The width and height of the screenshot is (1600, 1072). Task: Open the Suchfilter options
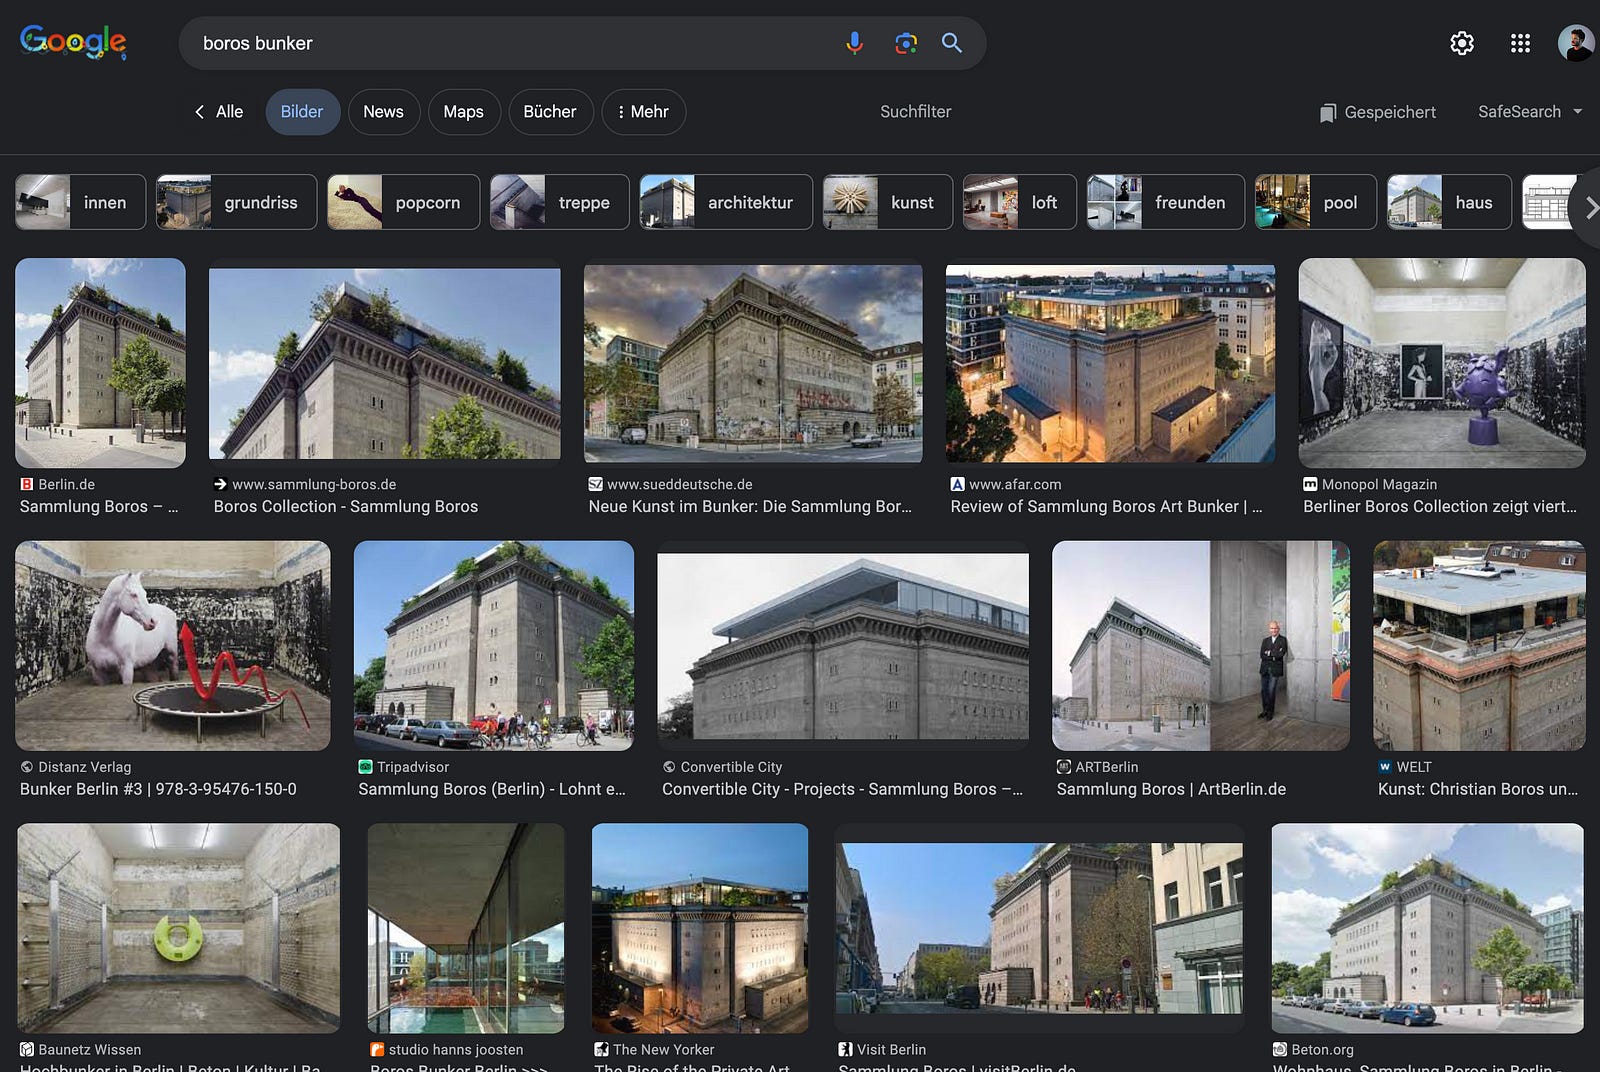click(915, 112)
